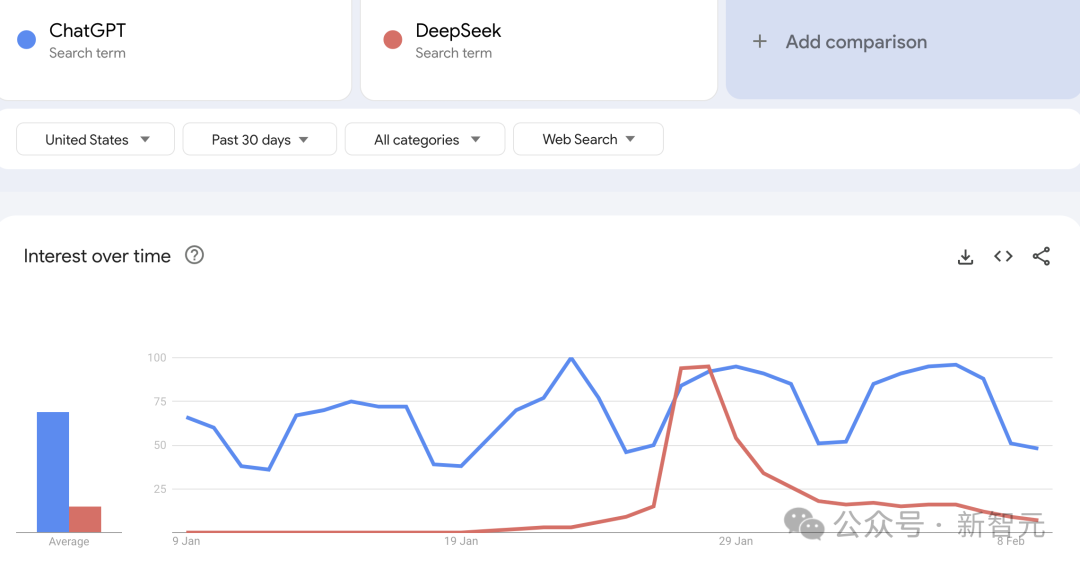This screenshot has height=568, width=1080.
Task: Click the plus icon beside Add comparison
Action: (x=759, y=41)
